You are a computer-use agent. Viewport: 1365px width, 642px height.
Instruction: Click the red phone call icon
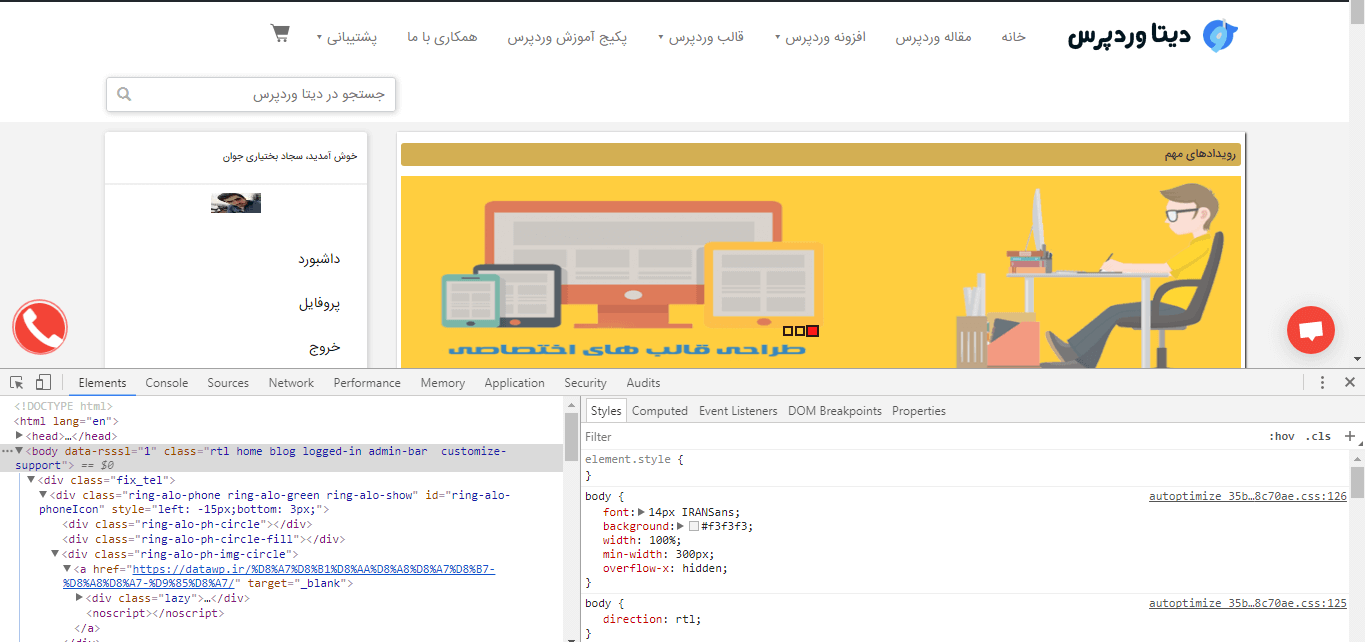coord(40,327)
